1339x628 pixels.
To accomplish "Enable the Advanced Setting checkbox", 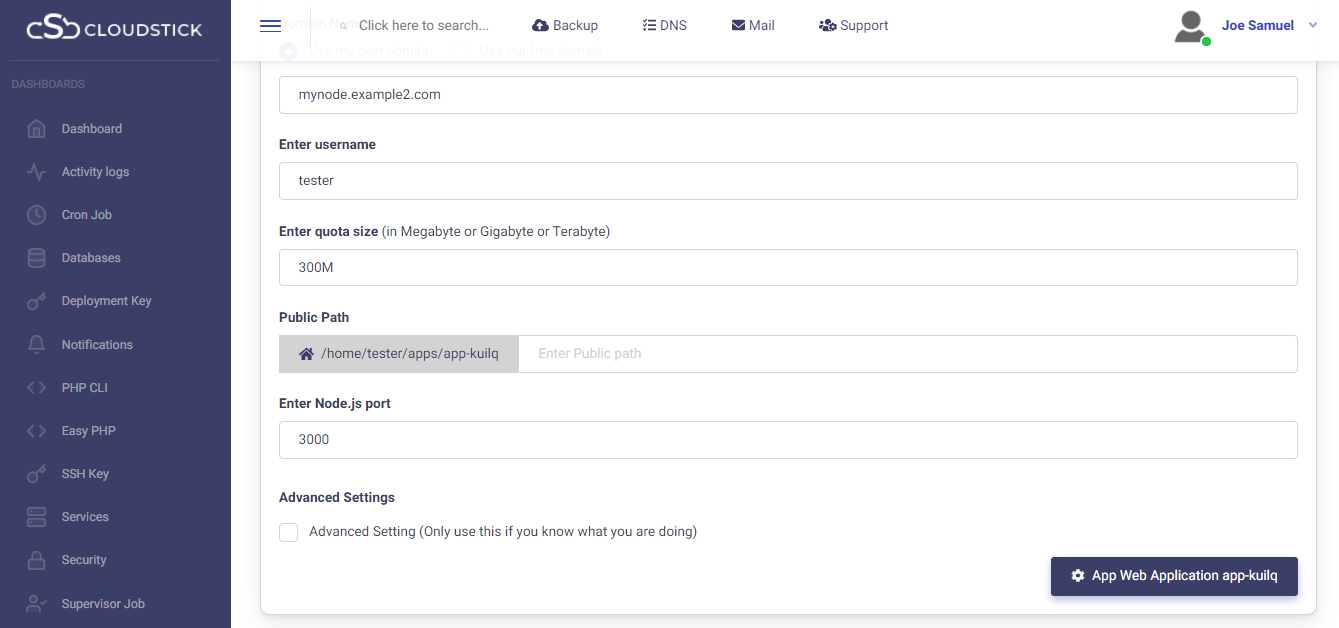I will click(x=289, y=532).
